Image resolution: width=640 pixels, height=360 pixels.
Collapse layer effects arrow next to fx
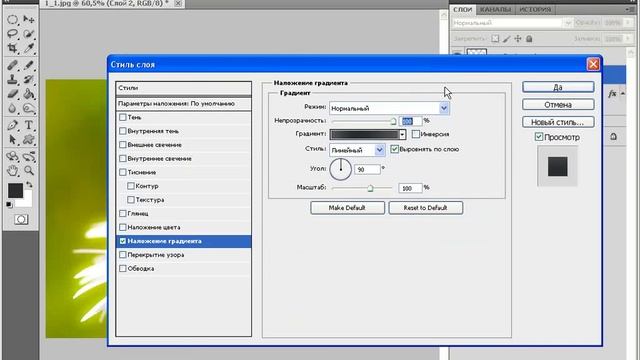[x=622, y=94]
